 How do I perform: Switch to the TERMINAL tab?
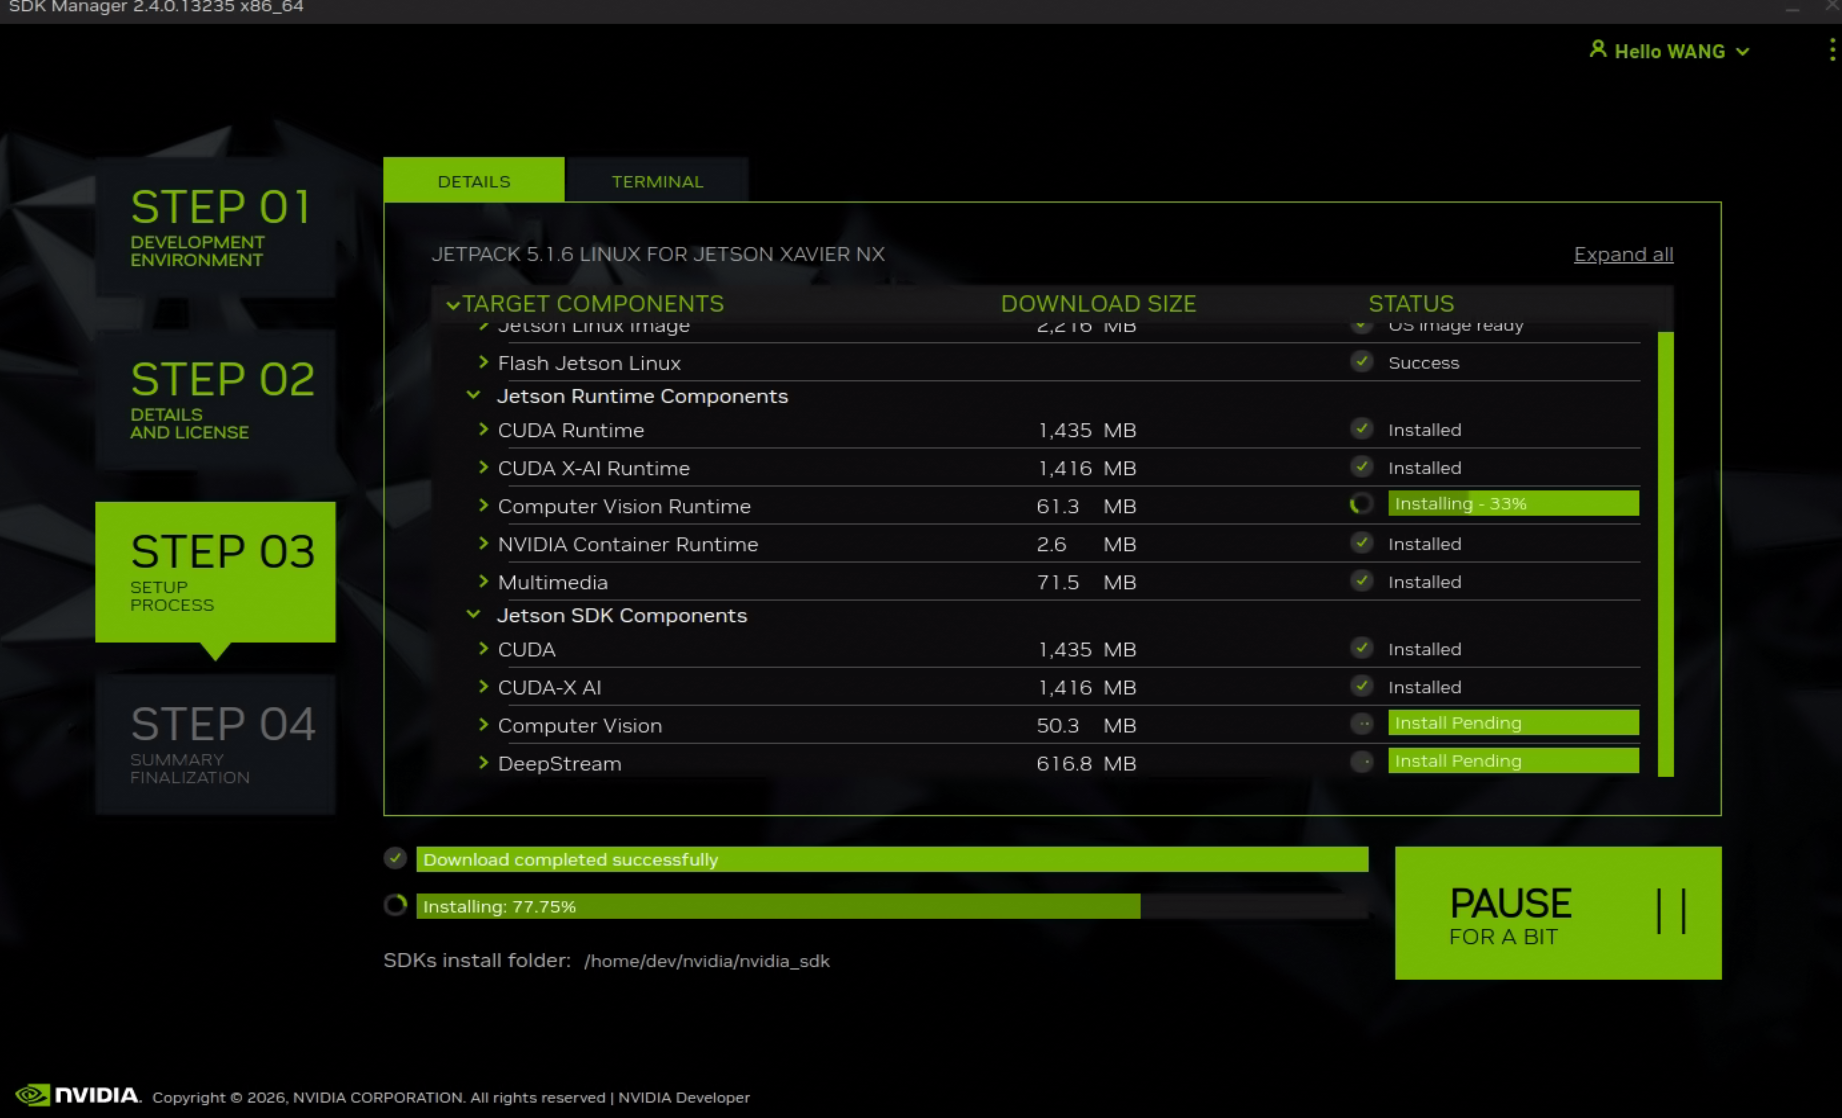(657, 180)
